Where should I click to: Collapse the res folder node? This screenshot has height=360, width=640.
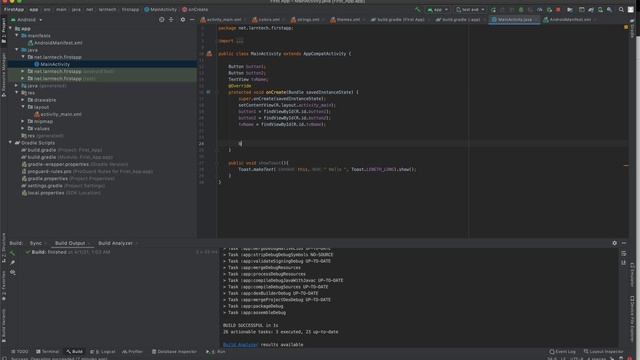[x=17, y=93]
